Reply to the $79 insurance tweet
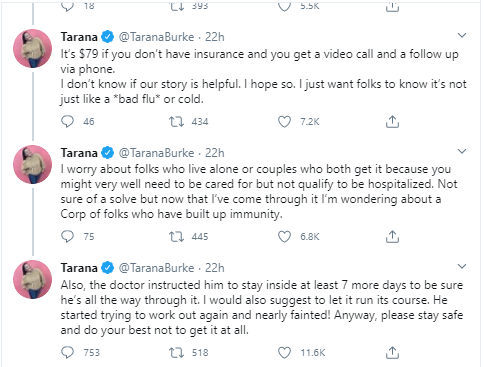The height and width of the screenshot is (367, 484). (x=68, y=121)
